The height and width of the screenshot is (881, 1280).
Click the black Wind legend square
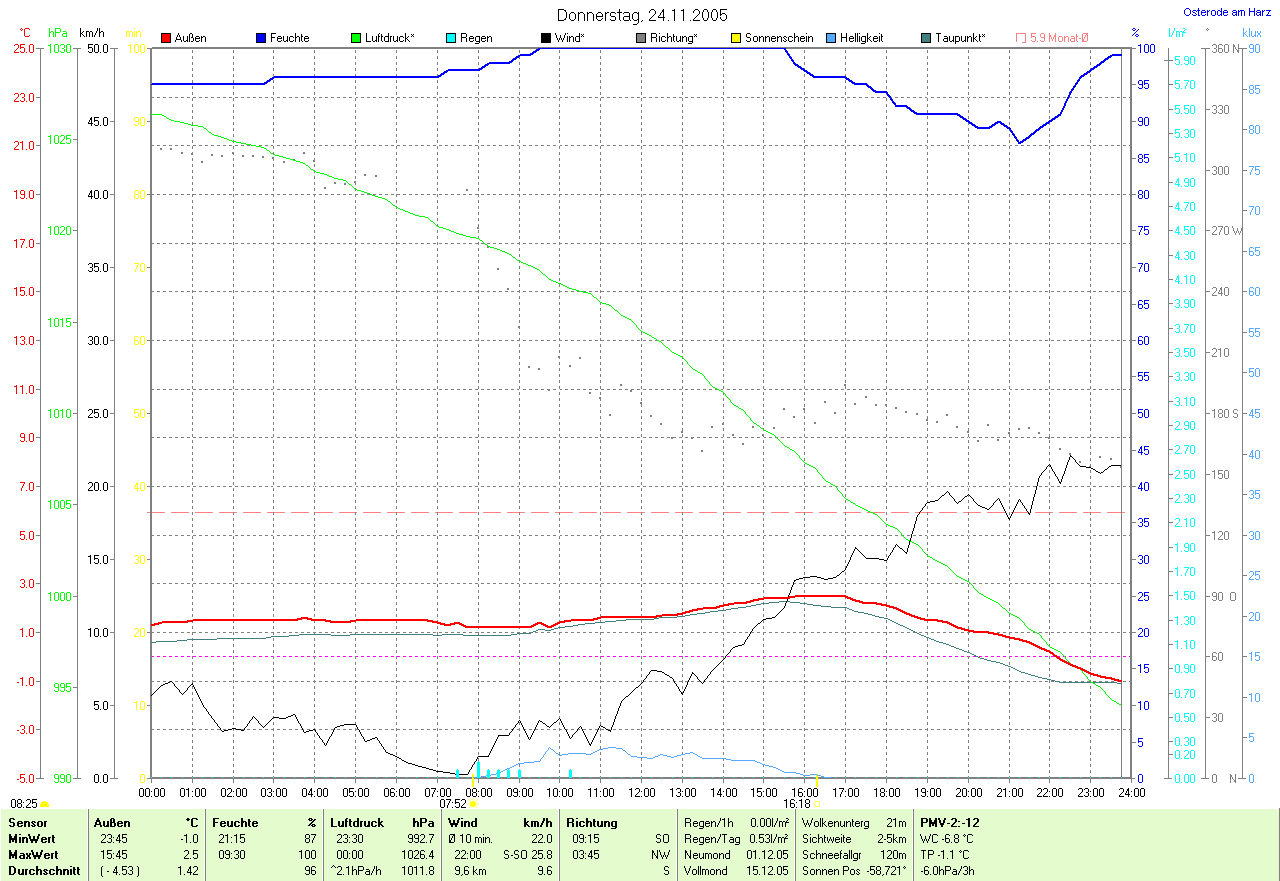point(545,38)
